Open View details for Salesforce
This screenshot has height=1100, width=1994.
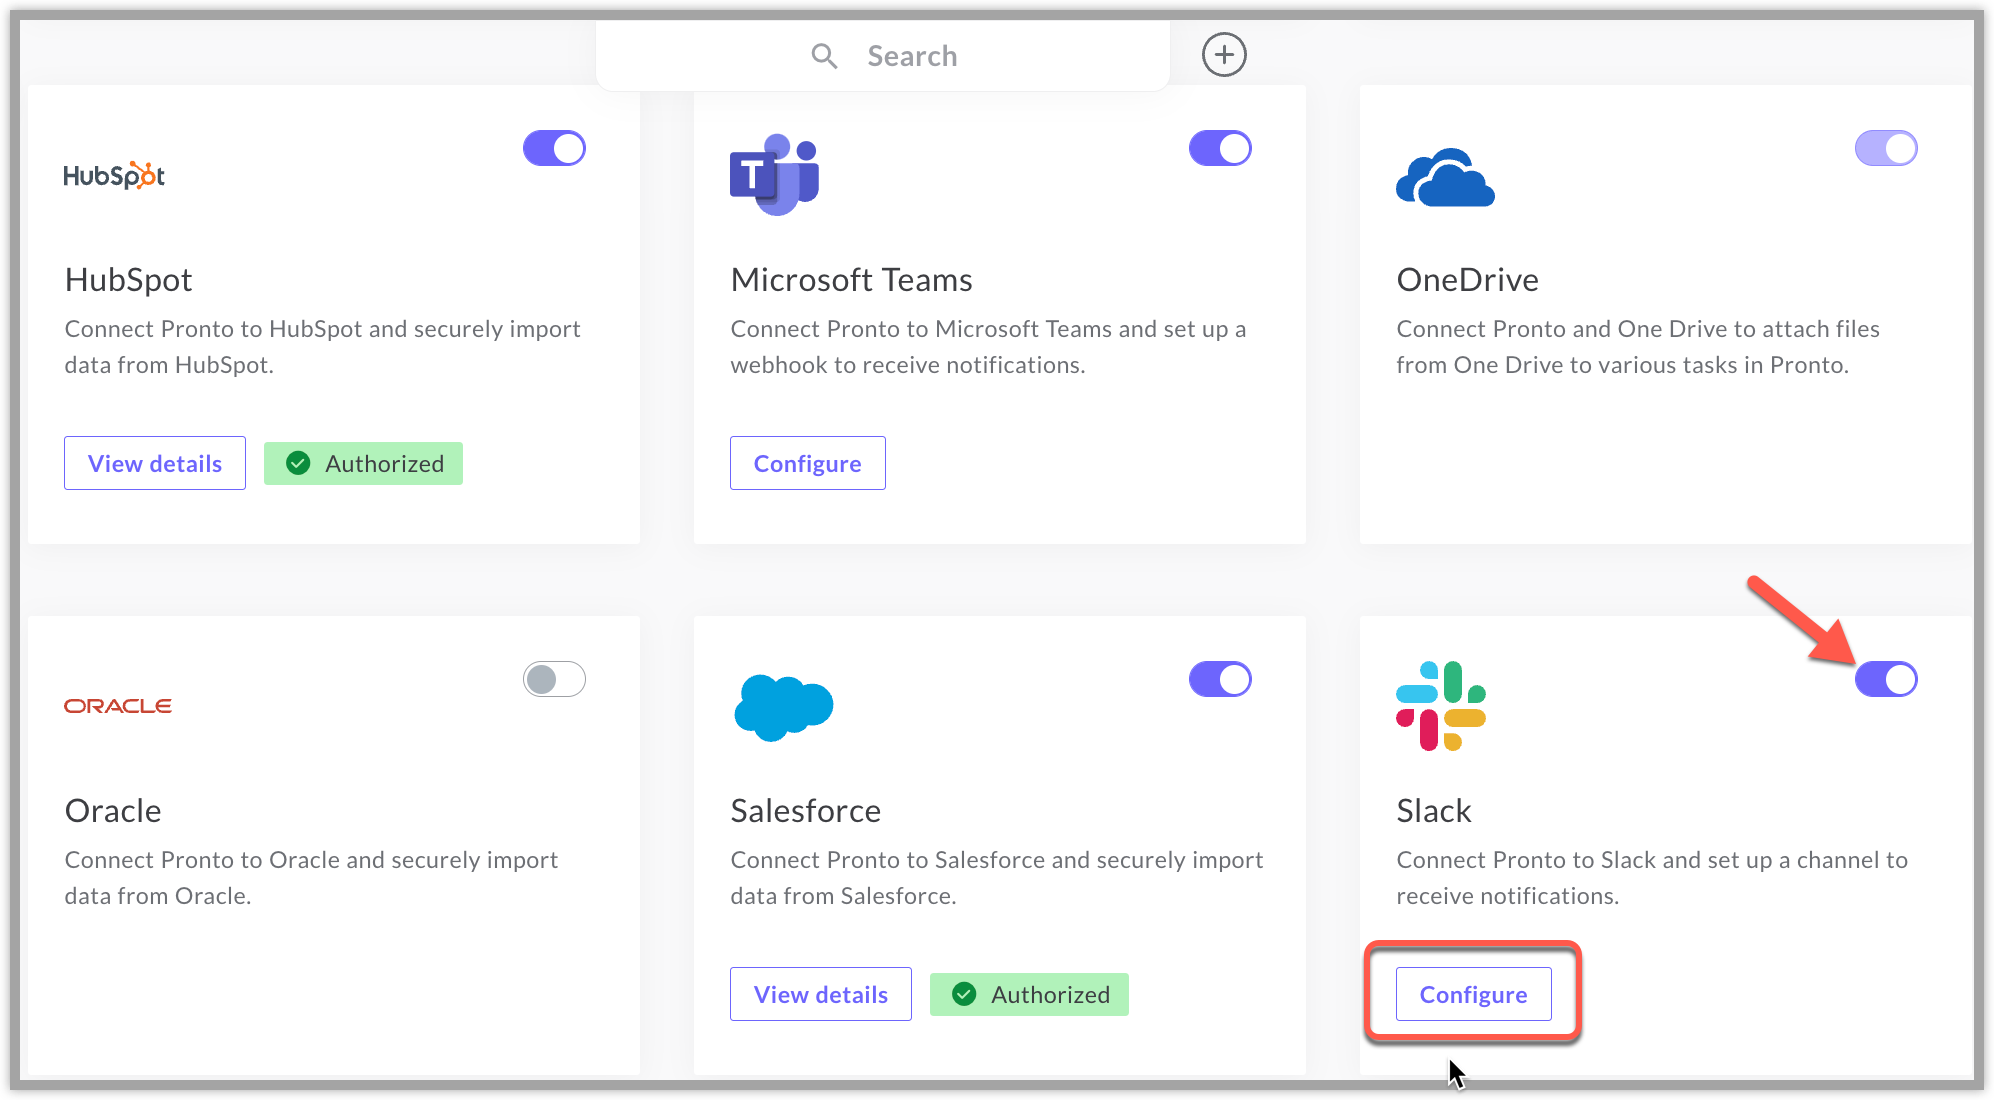[x=821, y=994]
